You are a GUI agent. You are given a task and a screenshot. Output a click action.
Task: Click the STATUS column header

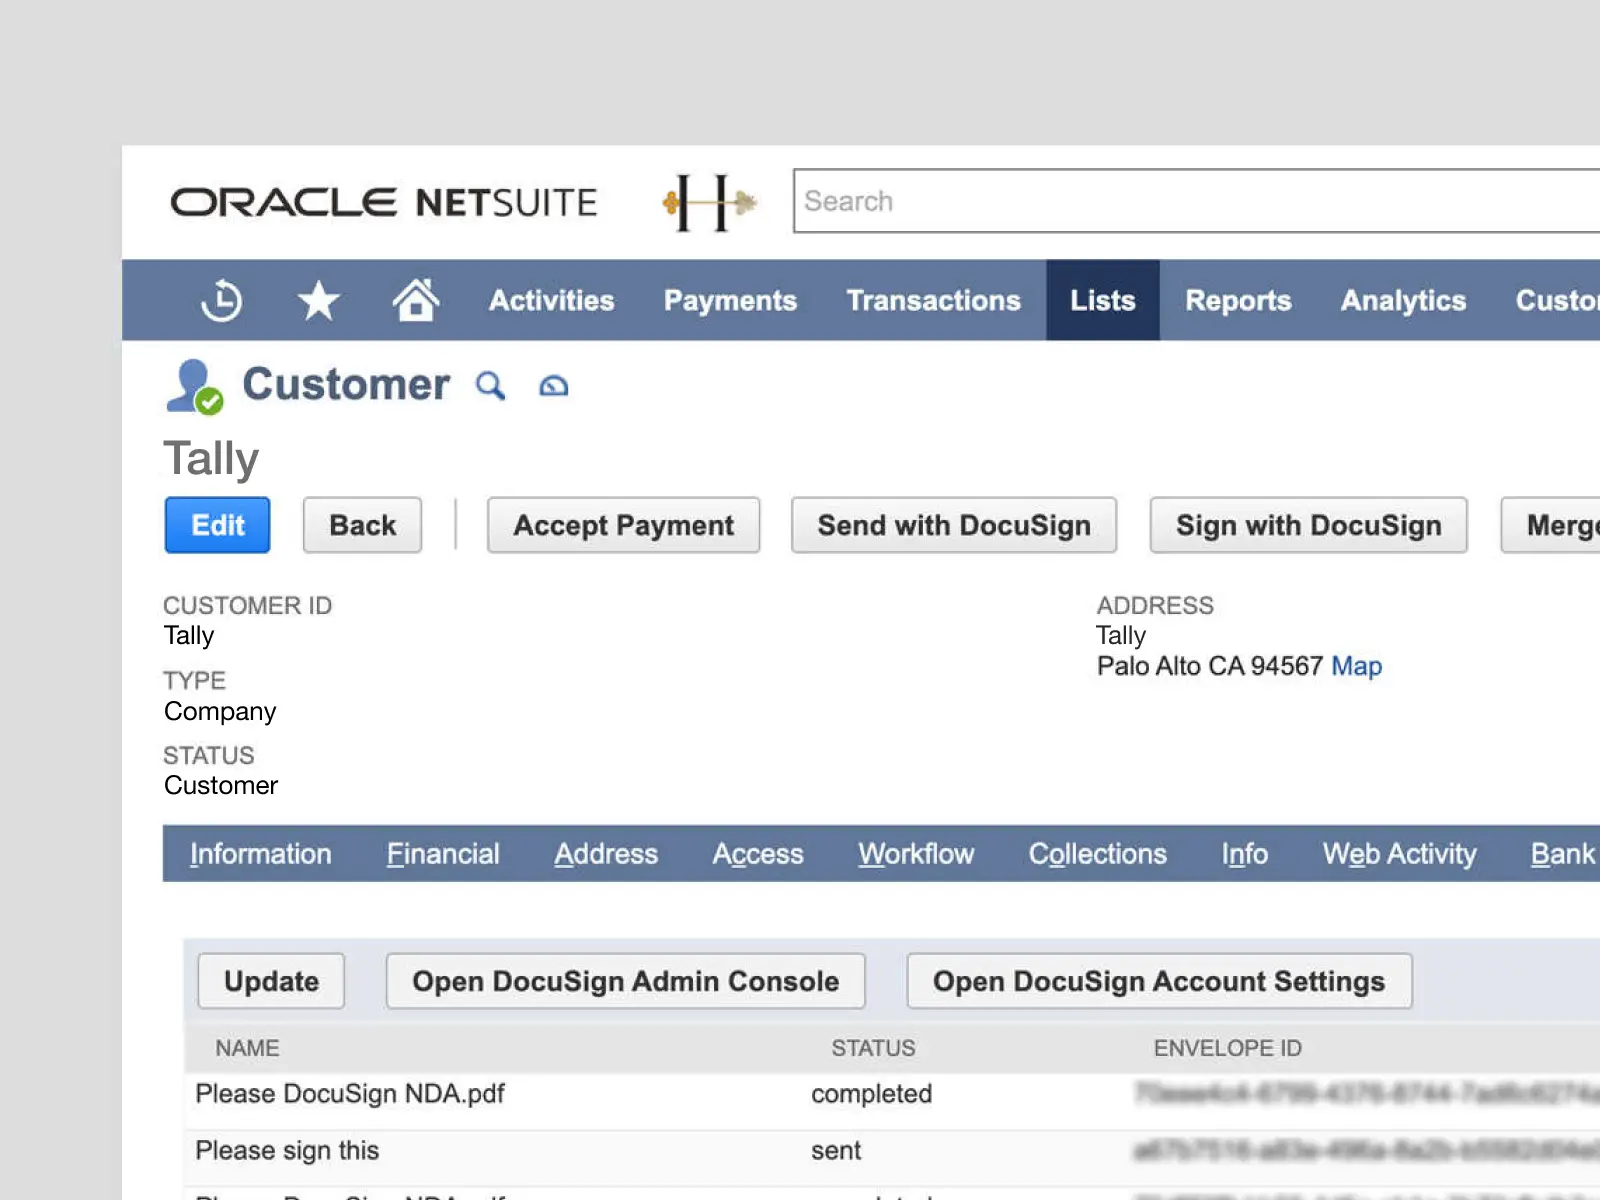[x=873, y=1048]
